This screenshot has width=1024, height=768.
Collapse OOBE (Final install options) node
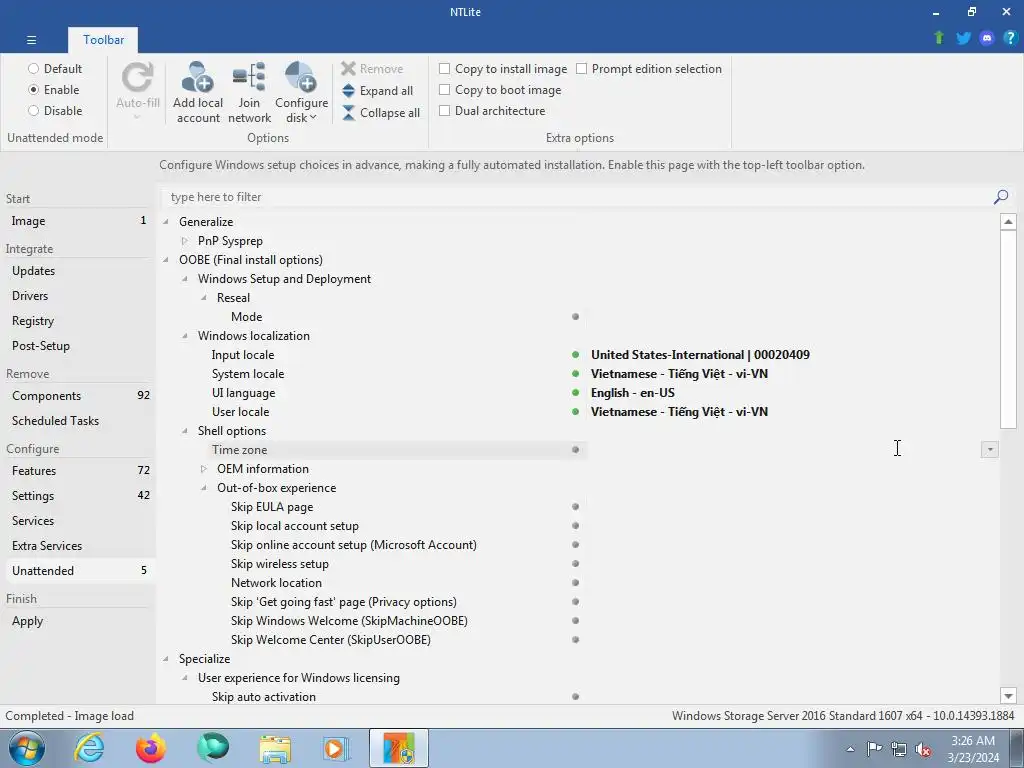point(166,259)
